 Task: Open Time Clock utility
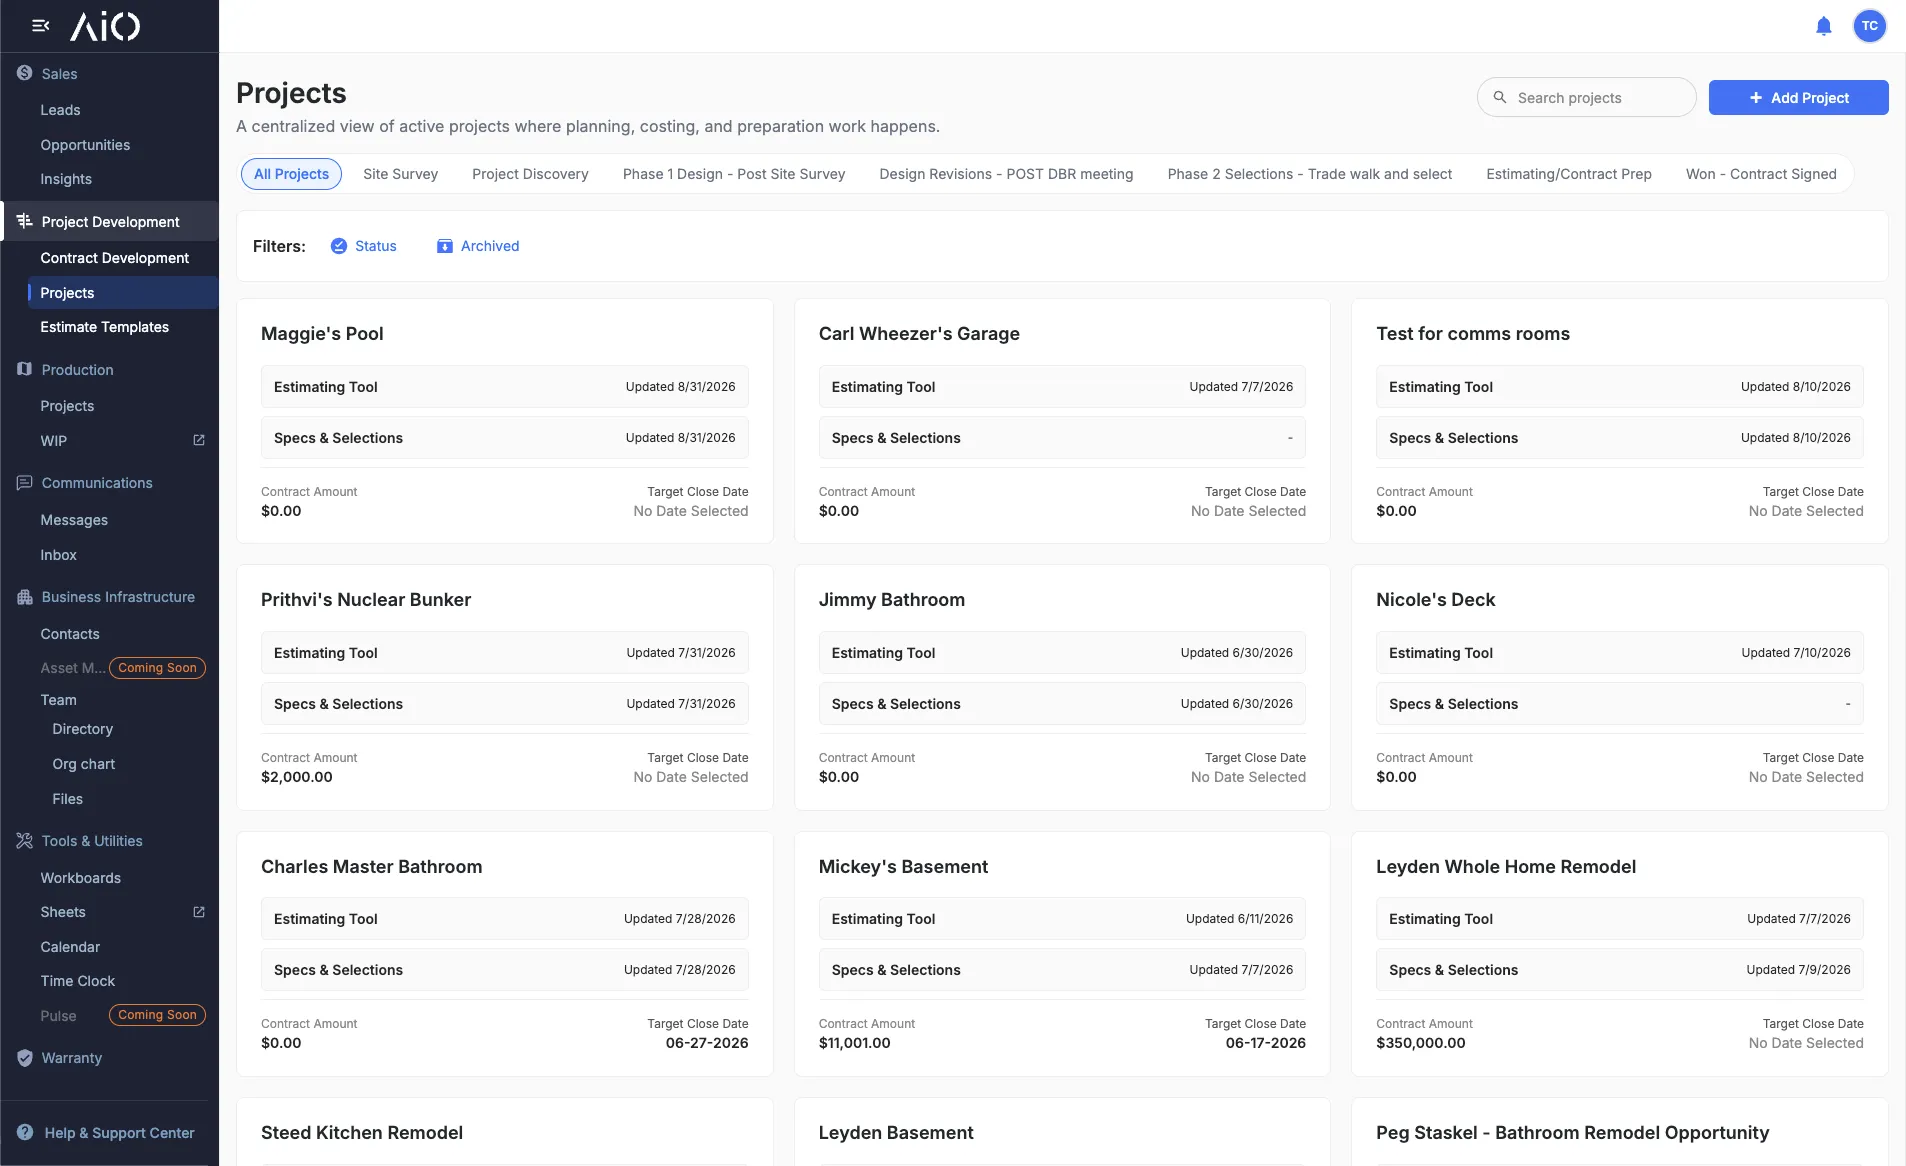point(77,981)
